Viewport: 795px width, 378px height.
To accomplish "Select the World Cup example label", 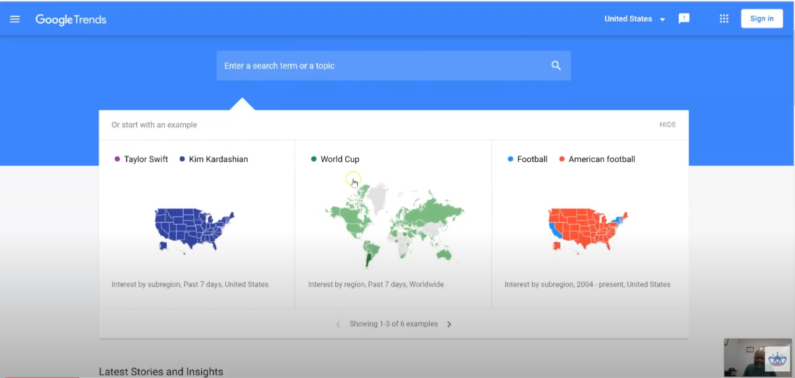I will pos(340,159).
